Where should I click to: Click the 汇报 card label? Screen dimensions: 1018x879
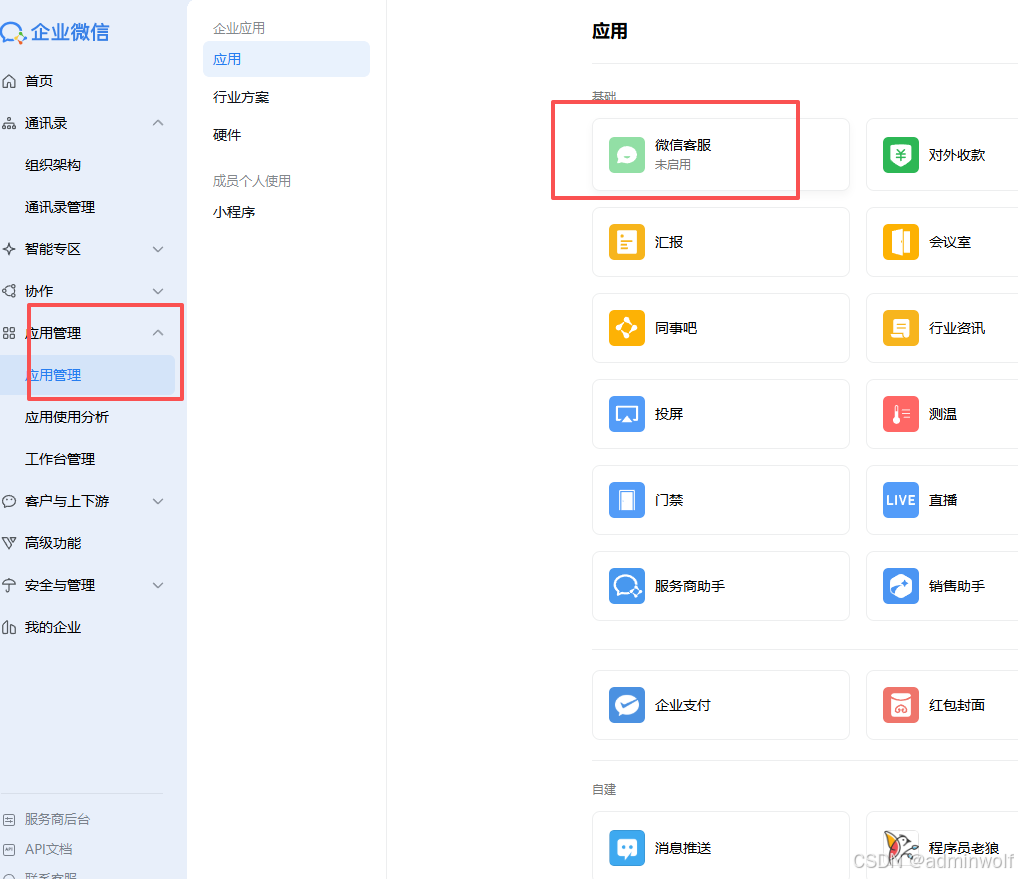point(669,242)
